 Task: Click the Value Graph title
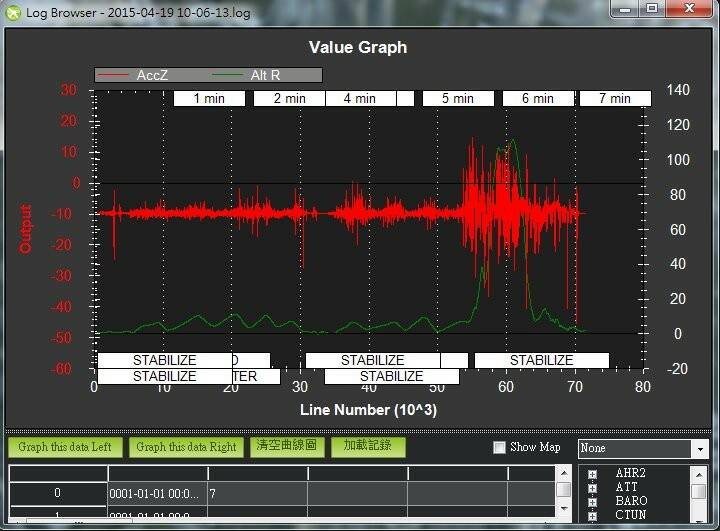[x=358, y=47]
